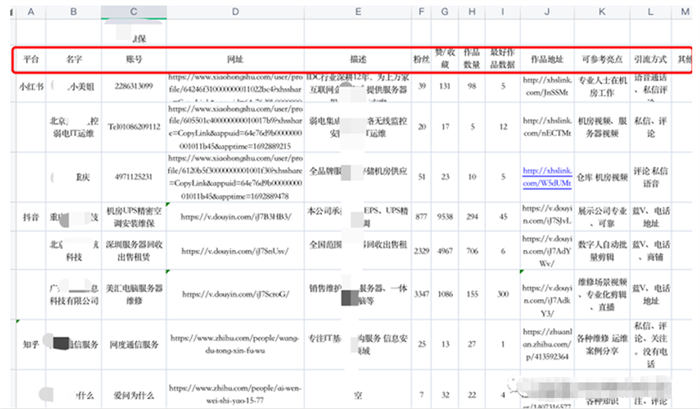Click the 最好作品数据 header cell

click(503, 59)
